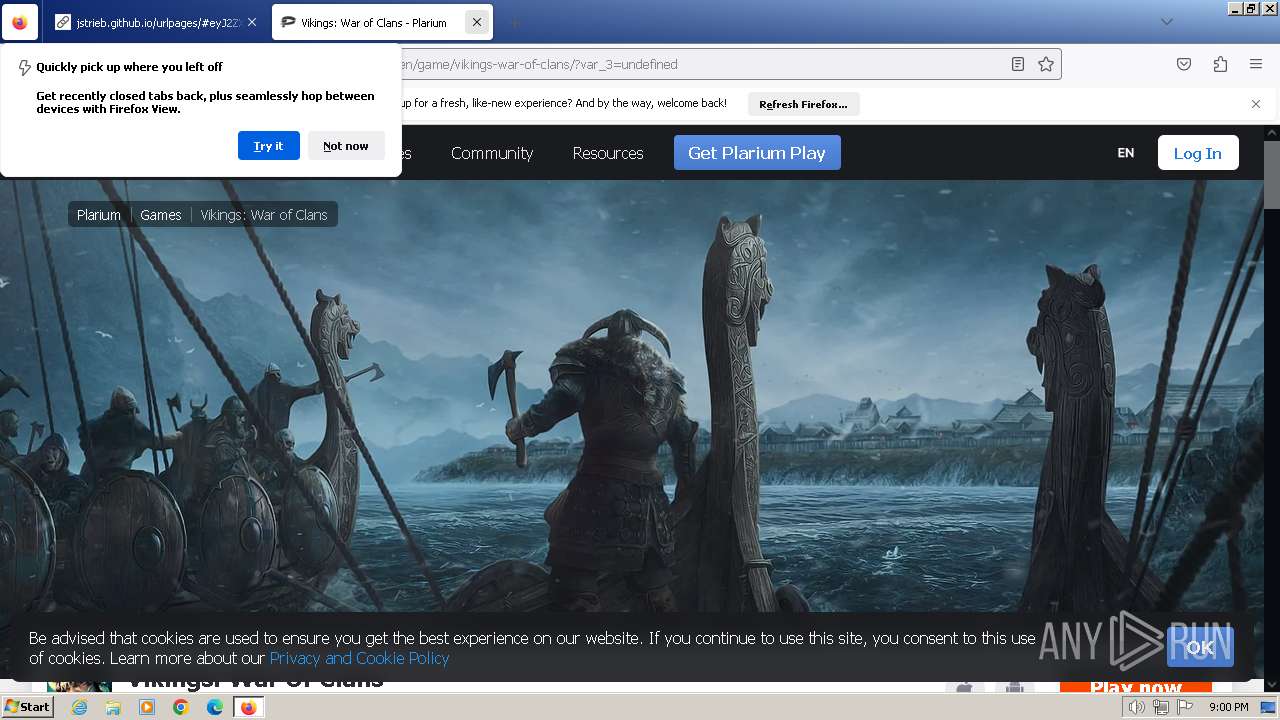
Task: Click the Get Plarium Play button
Action: coord(757,153)
